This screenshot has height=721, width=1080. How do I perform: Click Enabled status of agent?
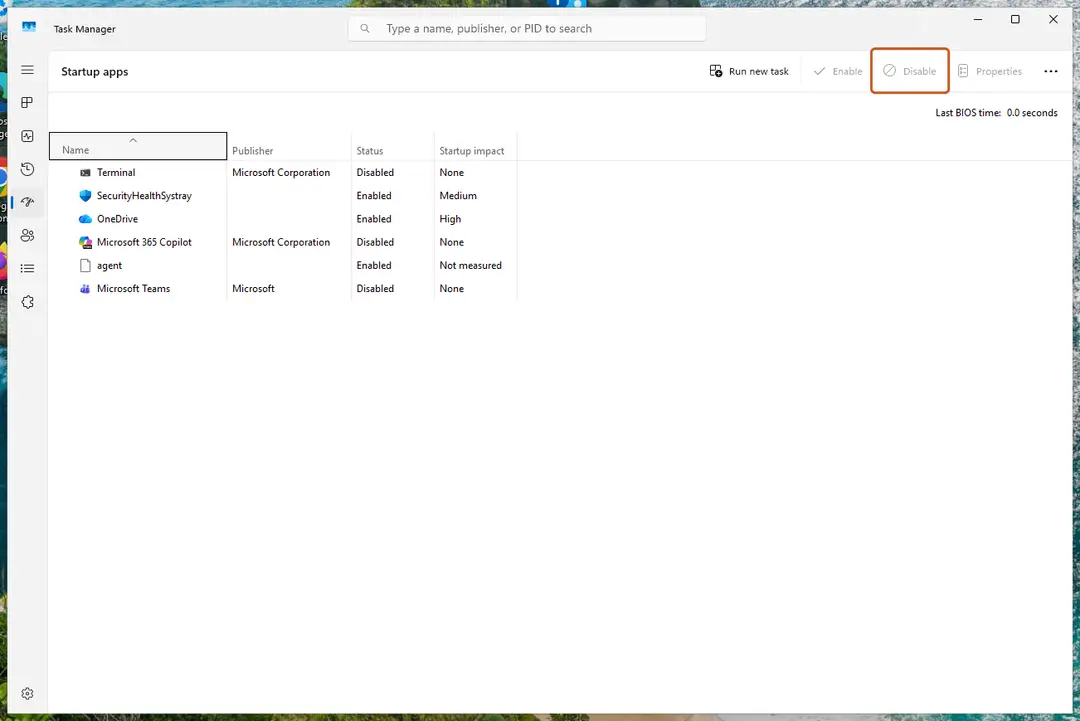point(374,265)
